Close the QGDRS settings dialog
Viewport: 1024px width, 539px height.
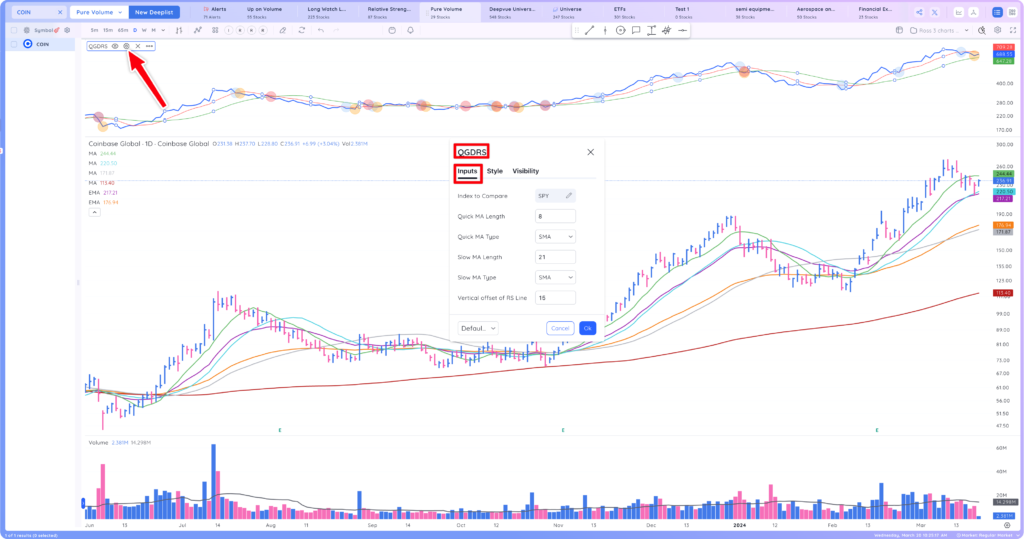[590, 152]
